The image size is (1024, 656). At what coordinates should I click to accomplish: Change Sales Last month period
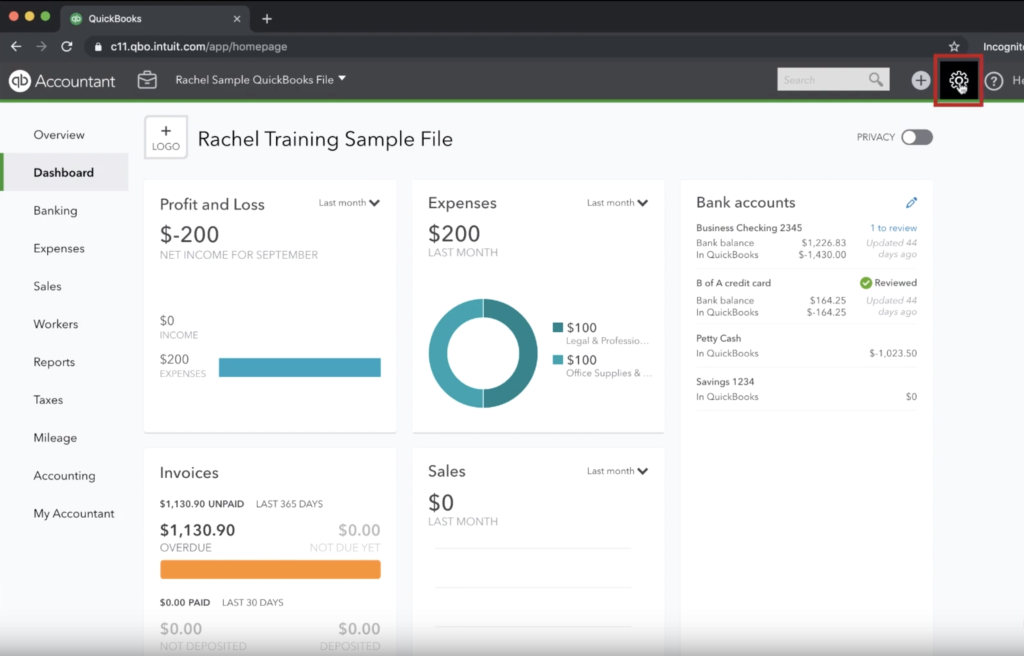point(617,471)
